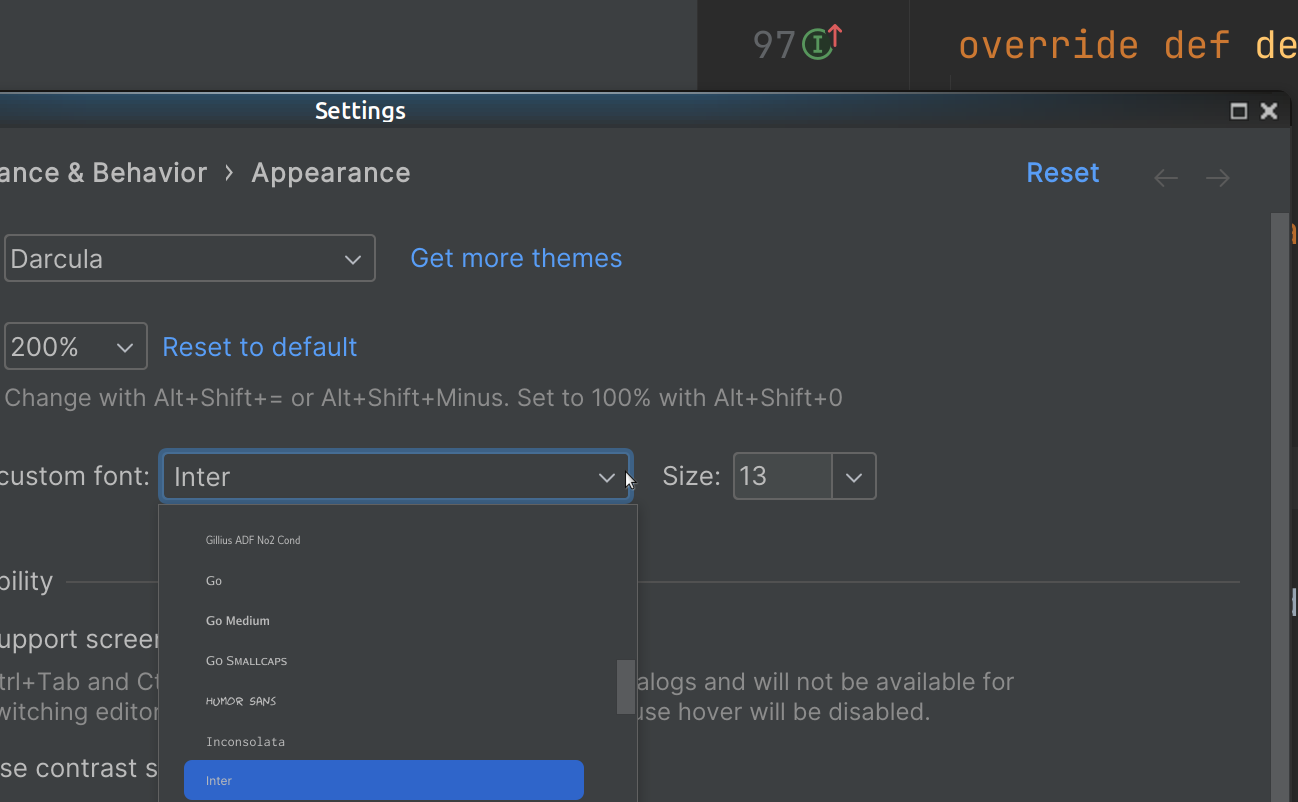
Task: Collapse the custom font combo box
Action: [x=606, y=477]
